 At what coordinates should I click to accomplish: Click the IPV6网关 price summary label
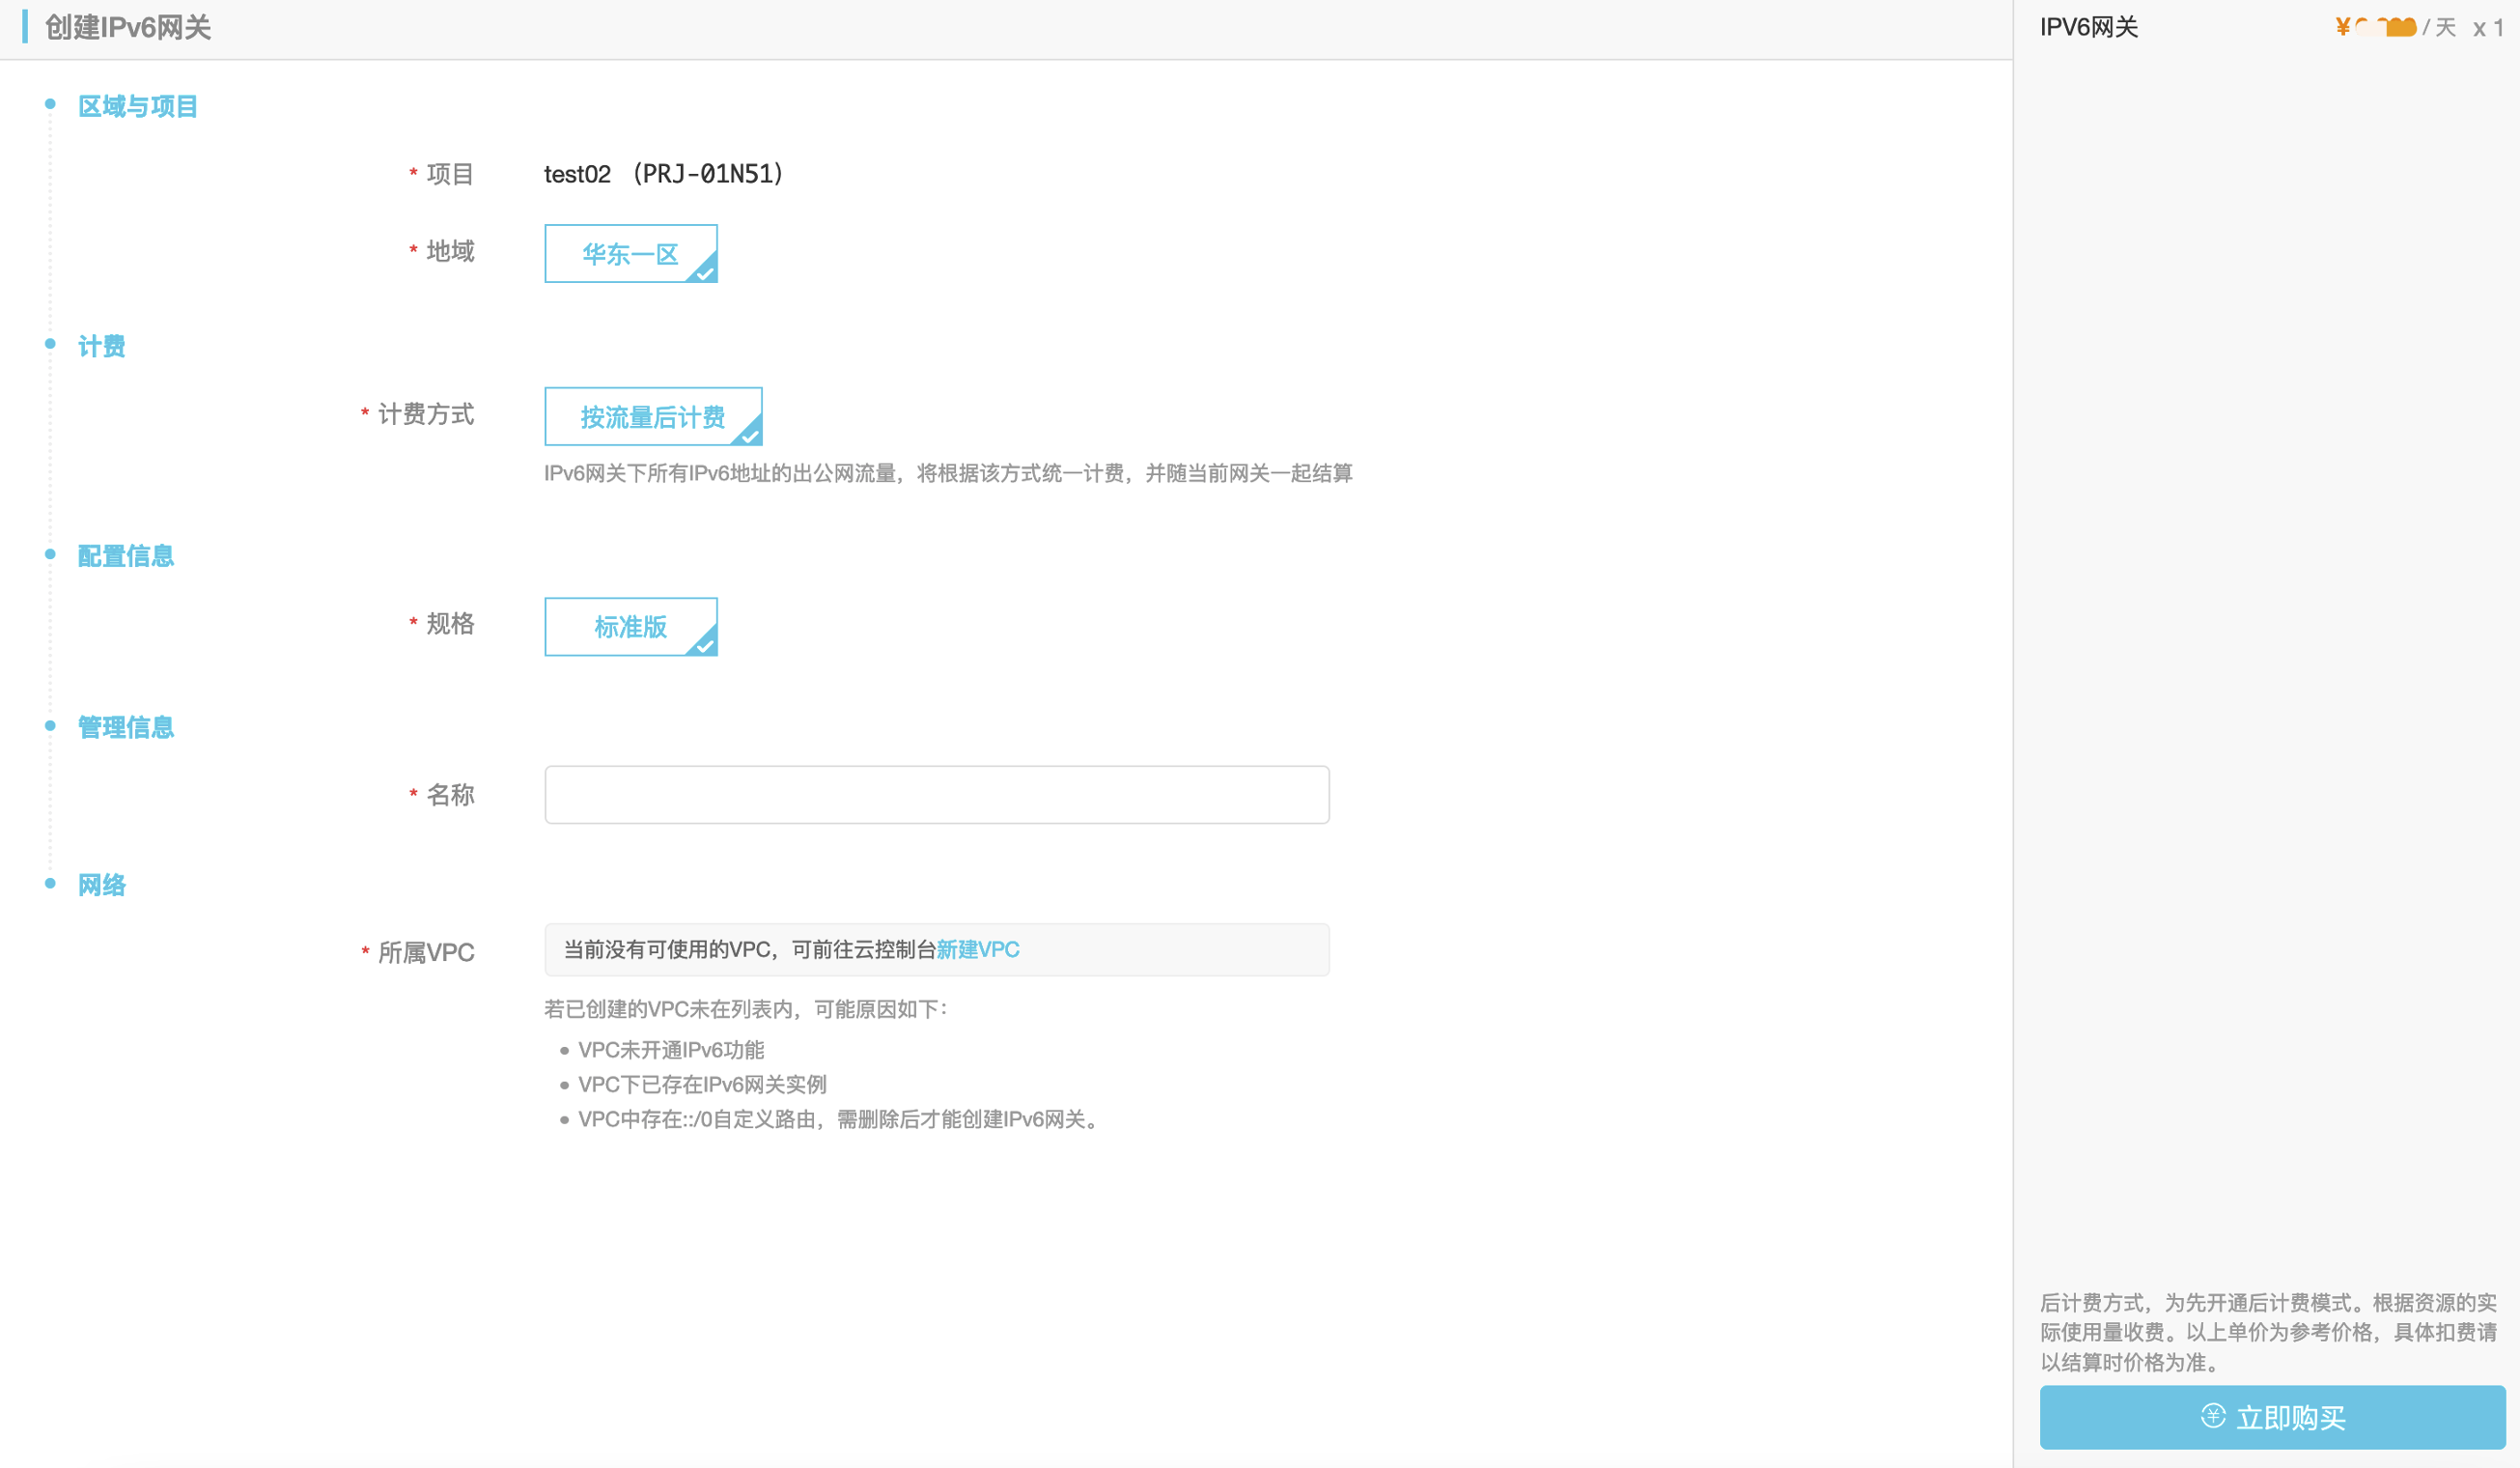(2089, 27)
